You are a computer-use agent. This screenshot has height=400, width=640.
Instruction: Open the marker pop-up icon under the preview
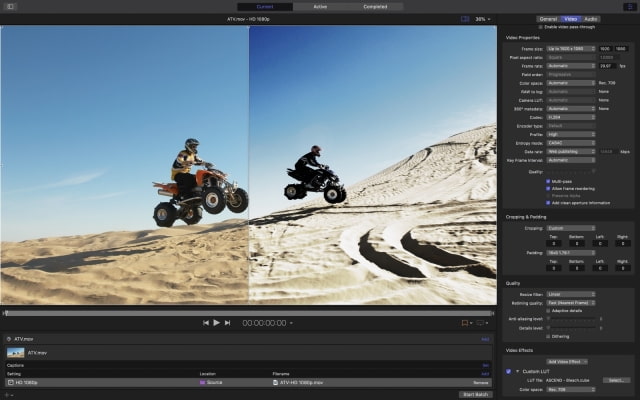(466, 323)
